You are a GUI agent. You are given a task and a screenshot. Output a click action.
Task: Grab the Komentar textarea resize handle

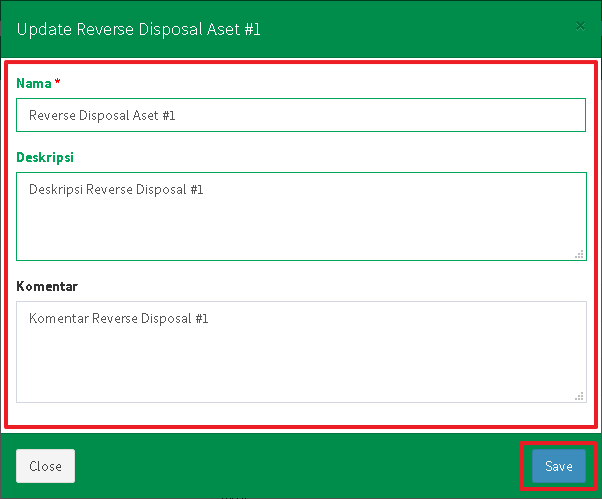[579, 396]
